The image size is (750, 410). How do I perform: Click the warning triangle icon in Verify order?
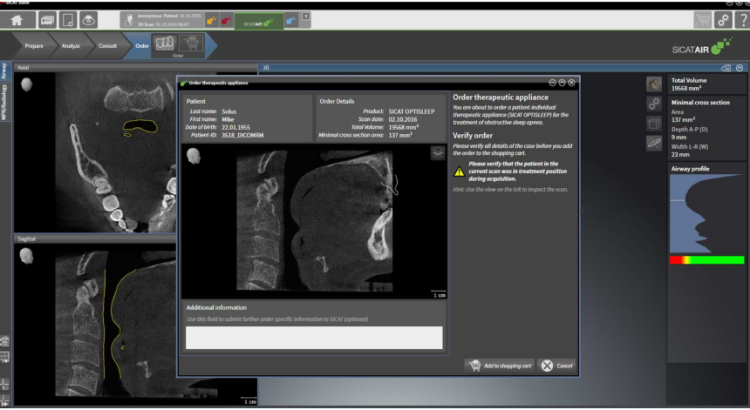[459, 171]
